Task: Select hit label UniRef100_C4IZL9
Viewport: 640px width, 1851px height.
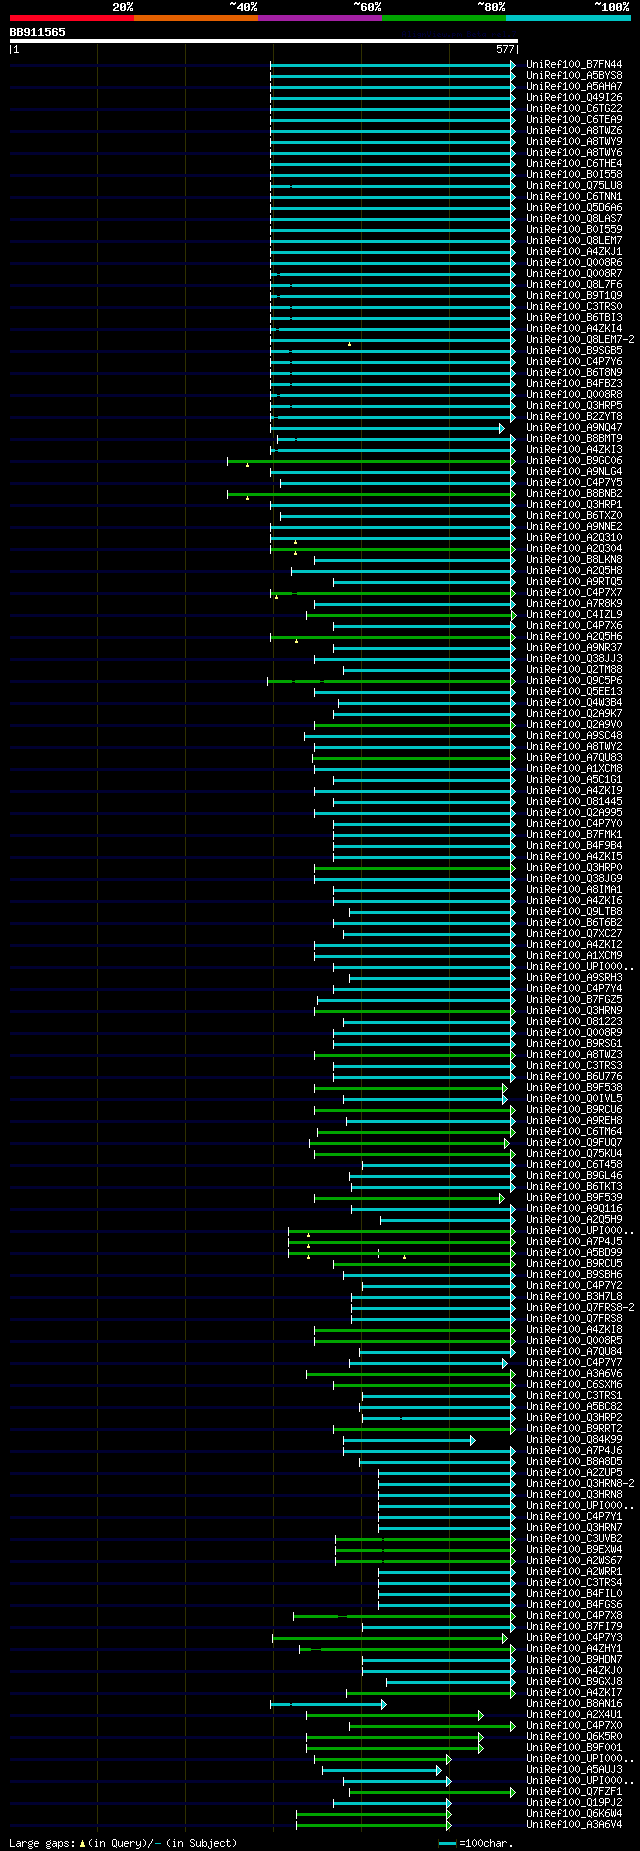Action: [574, 615]
